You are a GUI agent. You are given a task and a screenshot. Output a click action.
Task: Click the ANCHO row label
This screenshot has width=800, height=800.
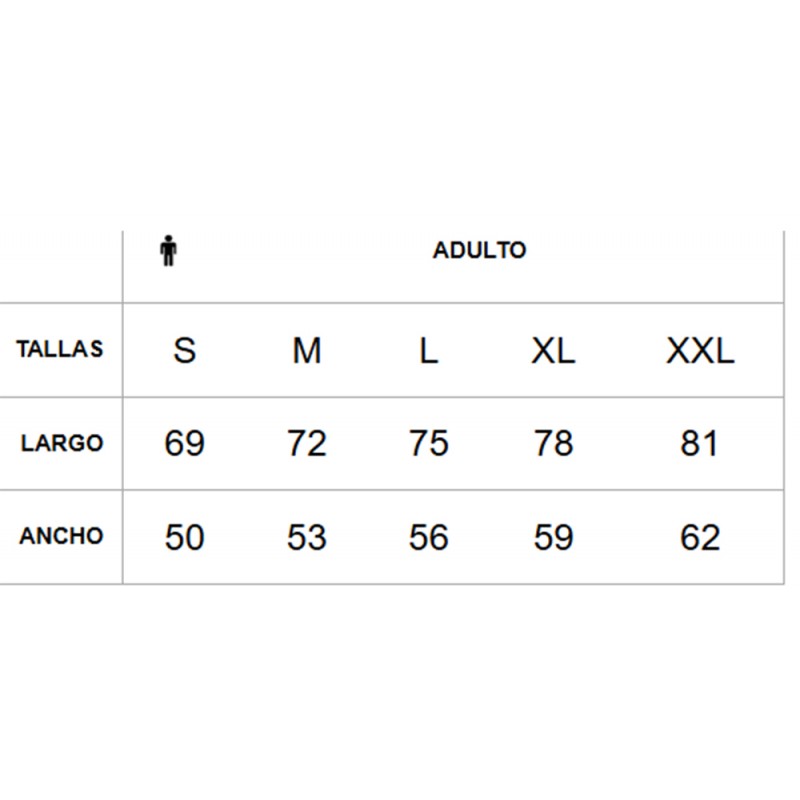tap(61, 536)
